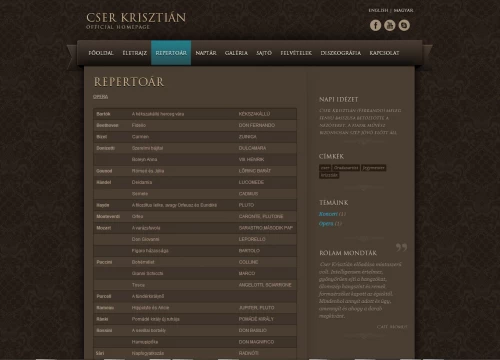Open the Galéria page

point(236,53)
